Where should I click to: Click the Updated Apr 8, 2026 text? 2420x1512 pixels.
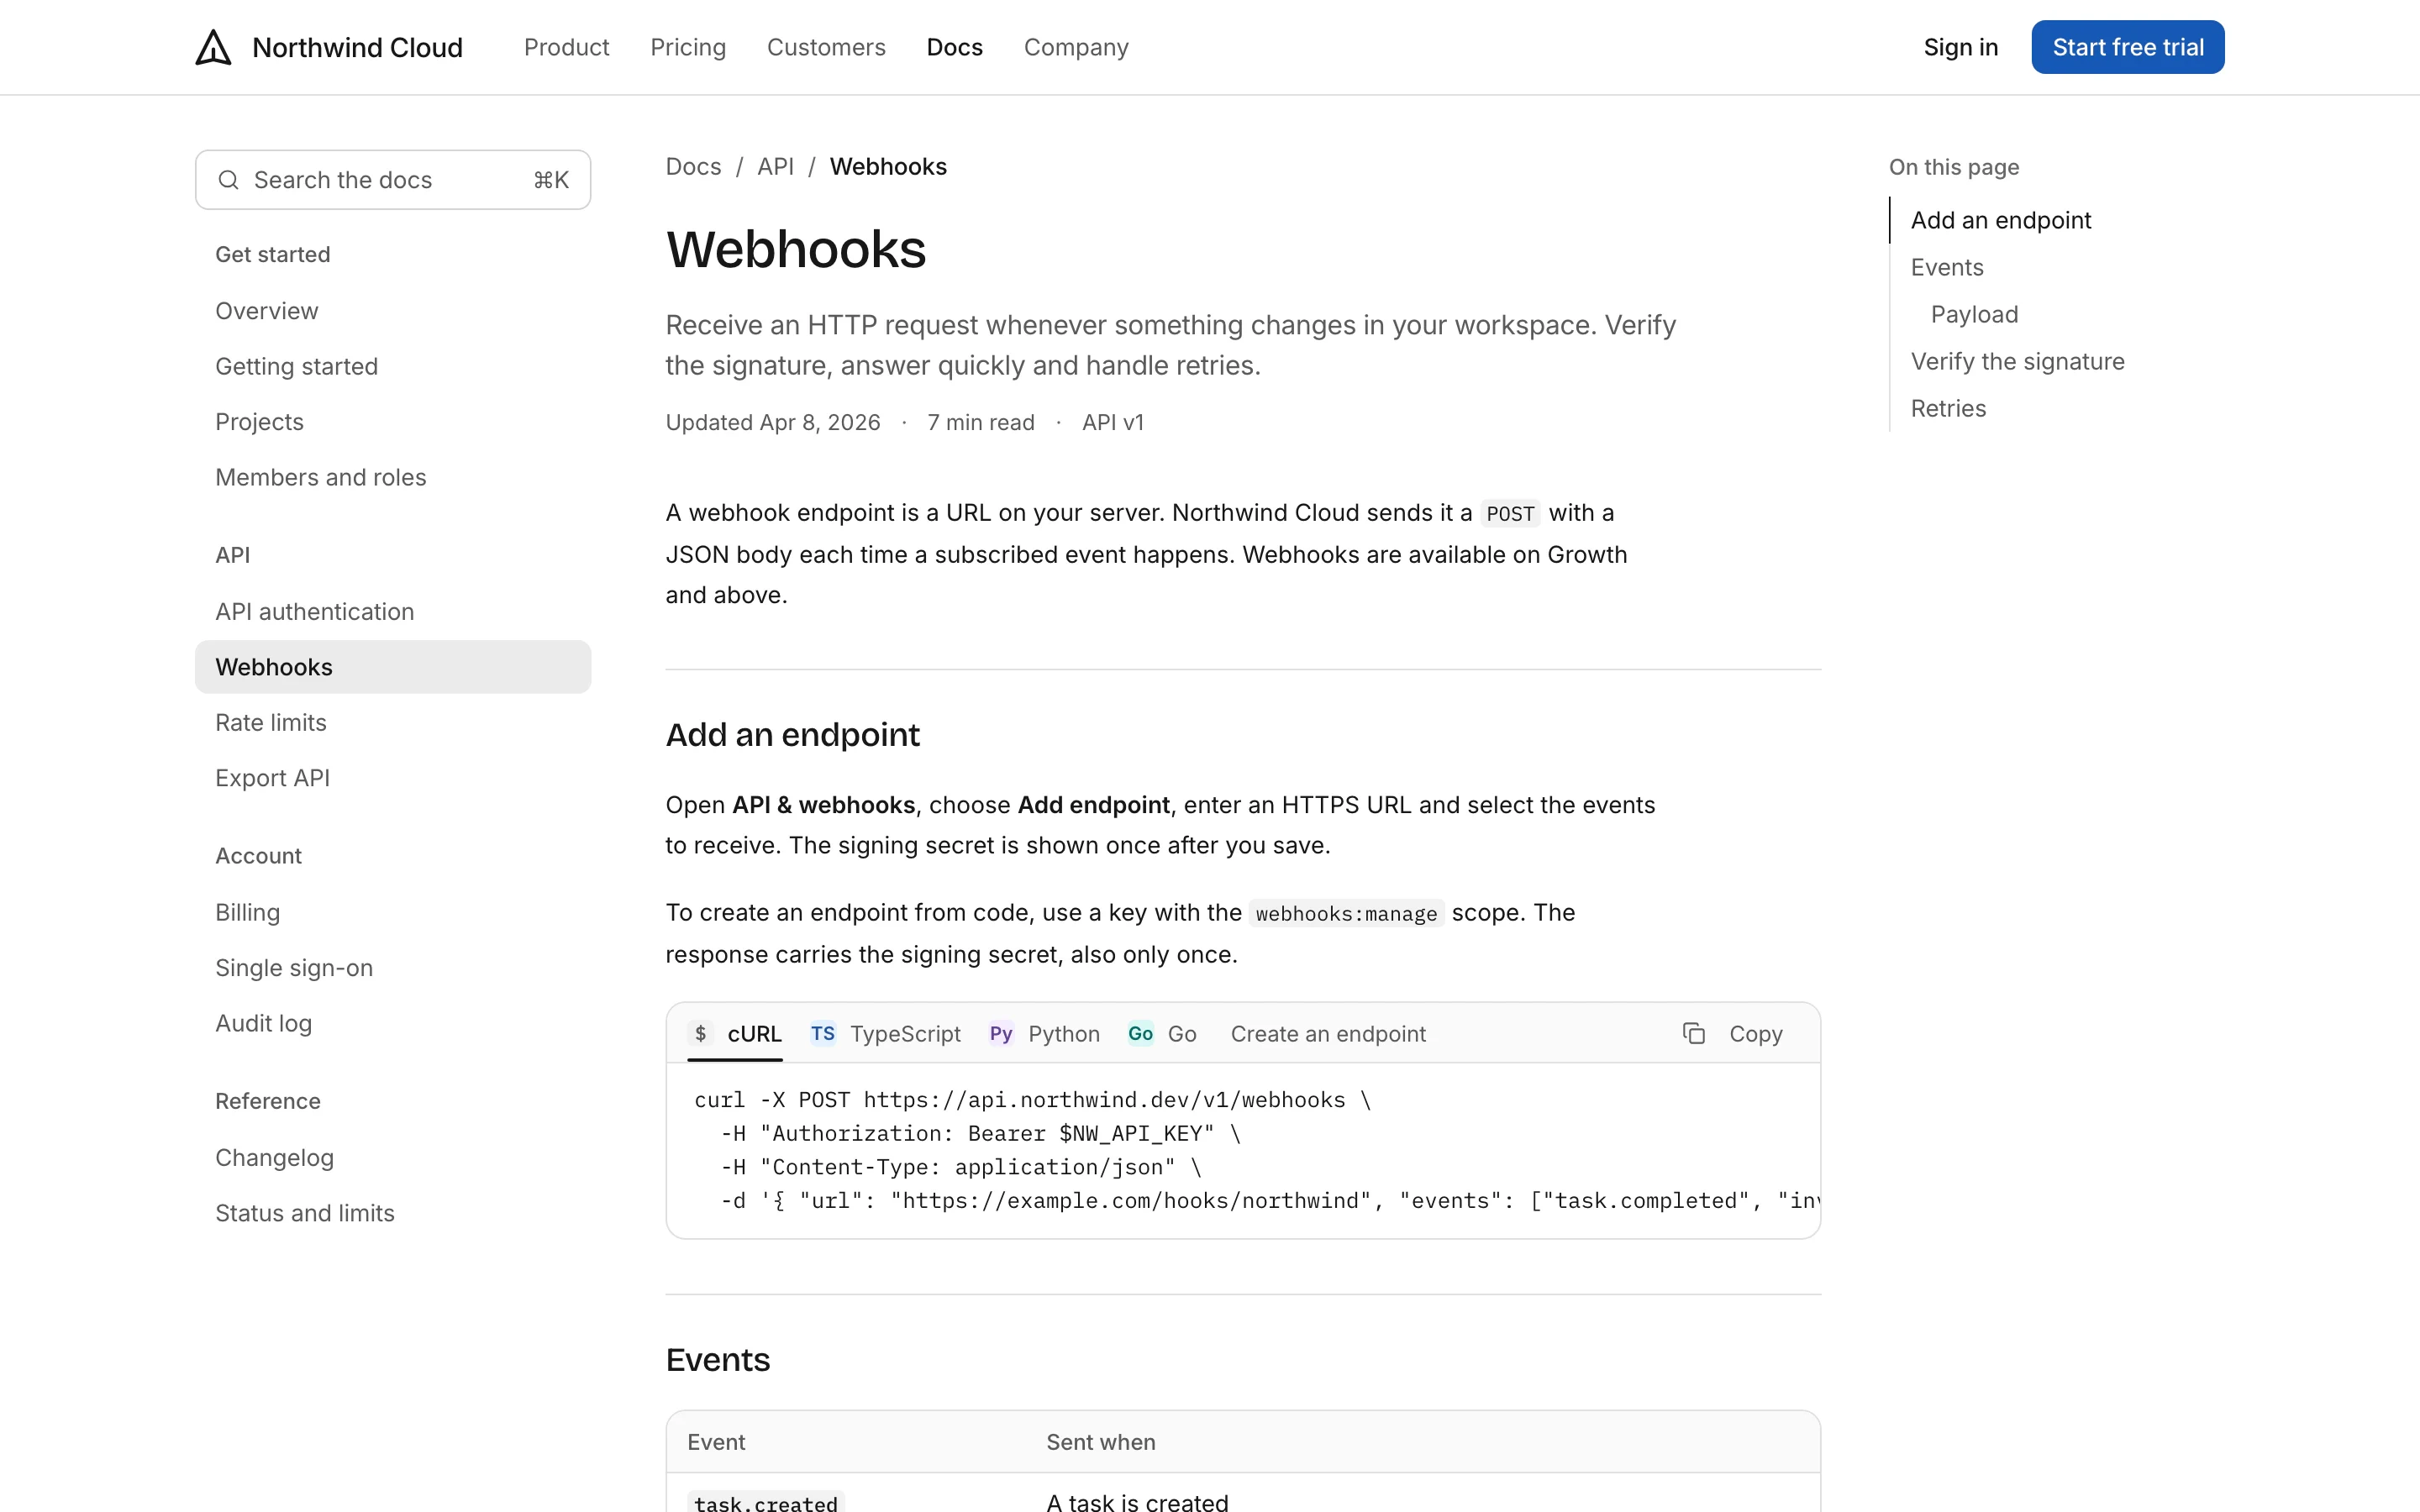coord(773,422)
